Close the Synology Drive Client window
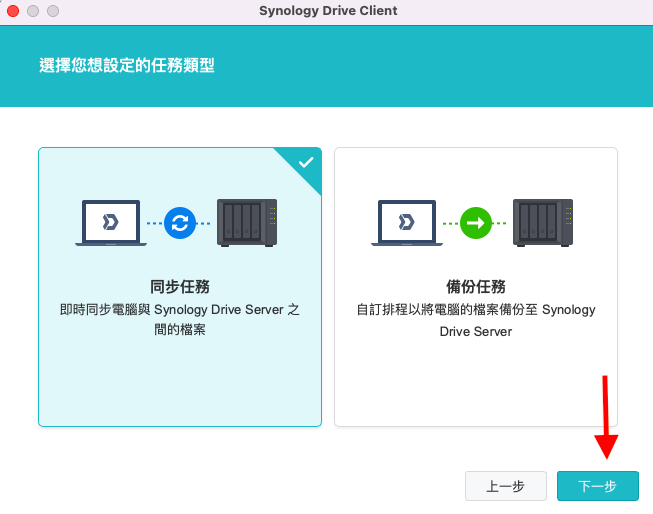 (x=13, y=11)
